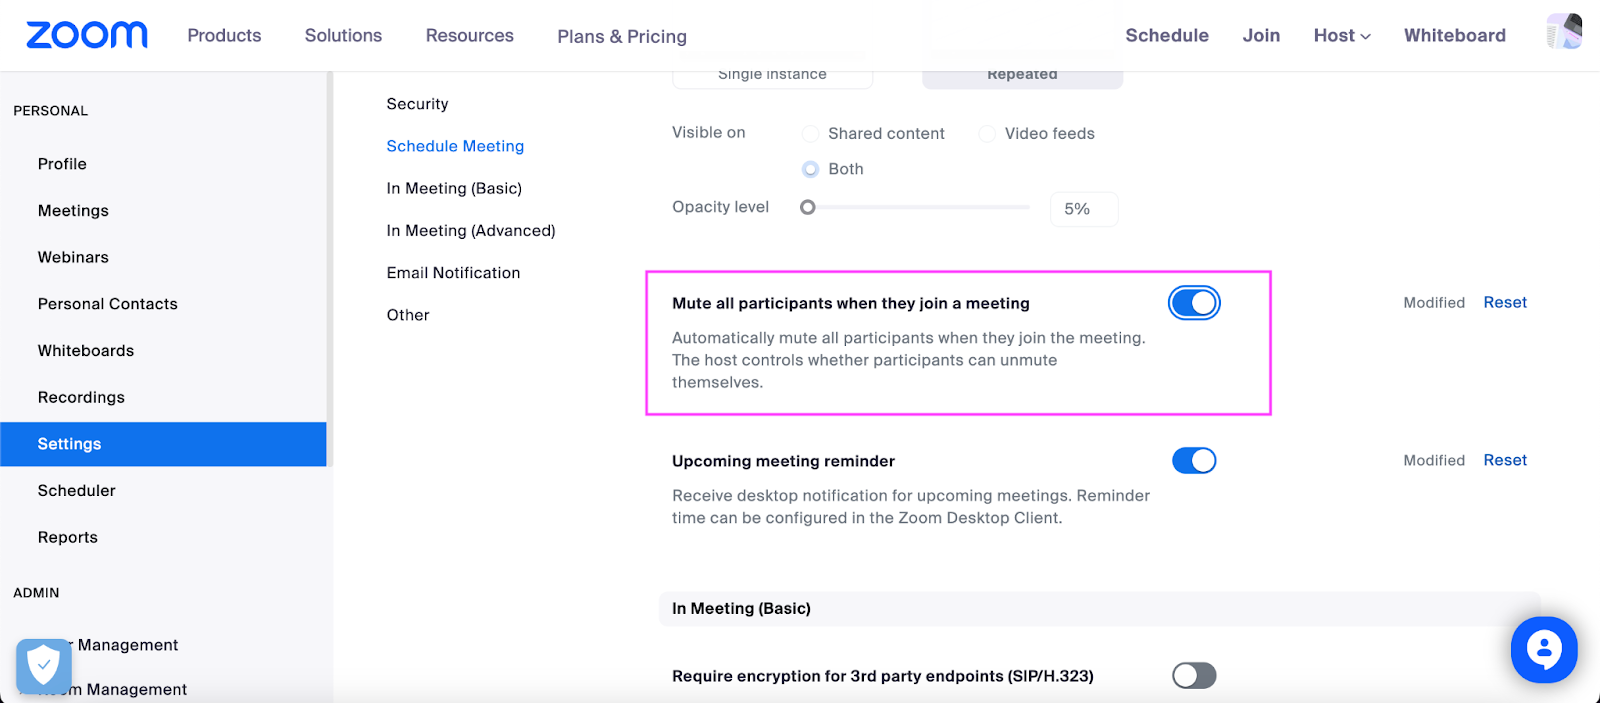Adjust the Opacity level slider
The image size is (1600, 703).
click(808, 207)
